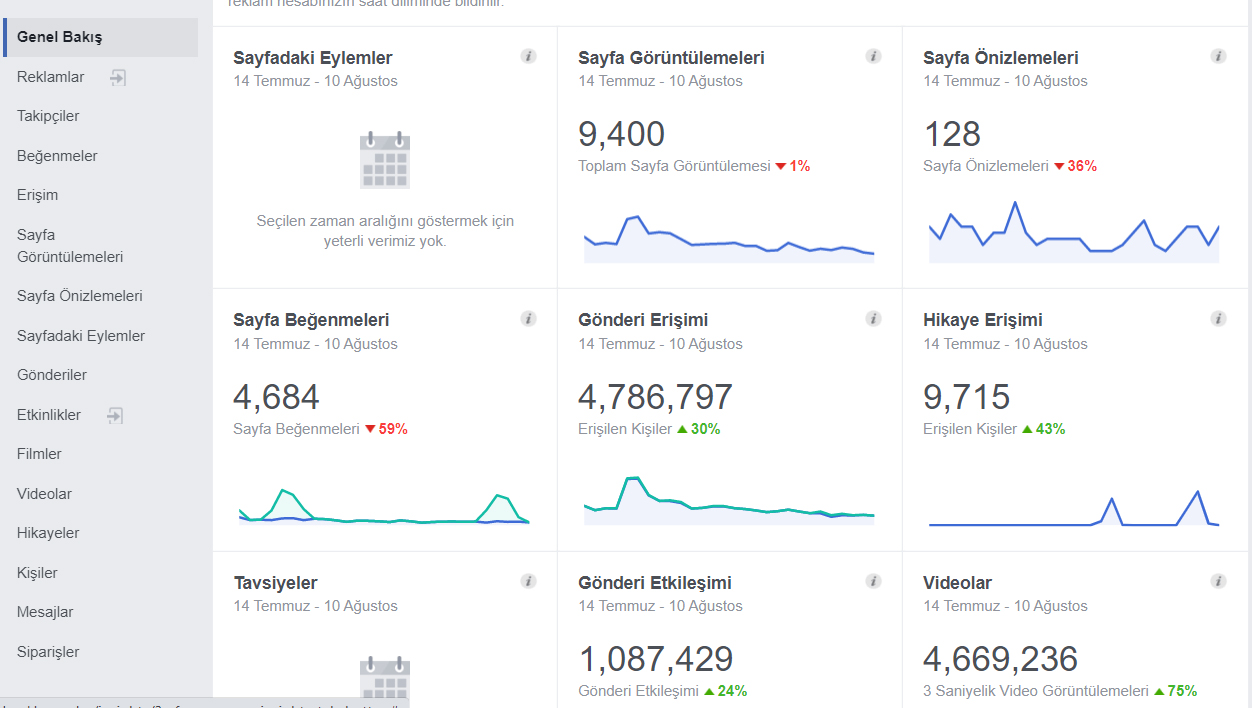Open Sayfa Önizlemeleri in the sidebar

80,296
